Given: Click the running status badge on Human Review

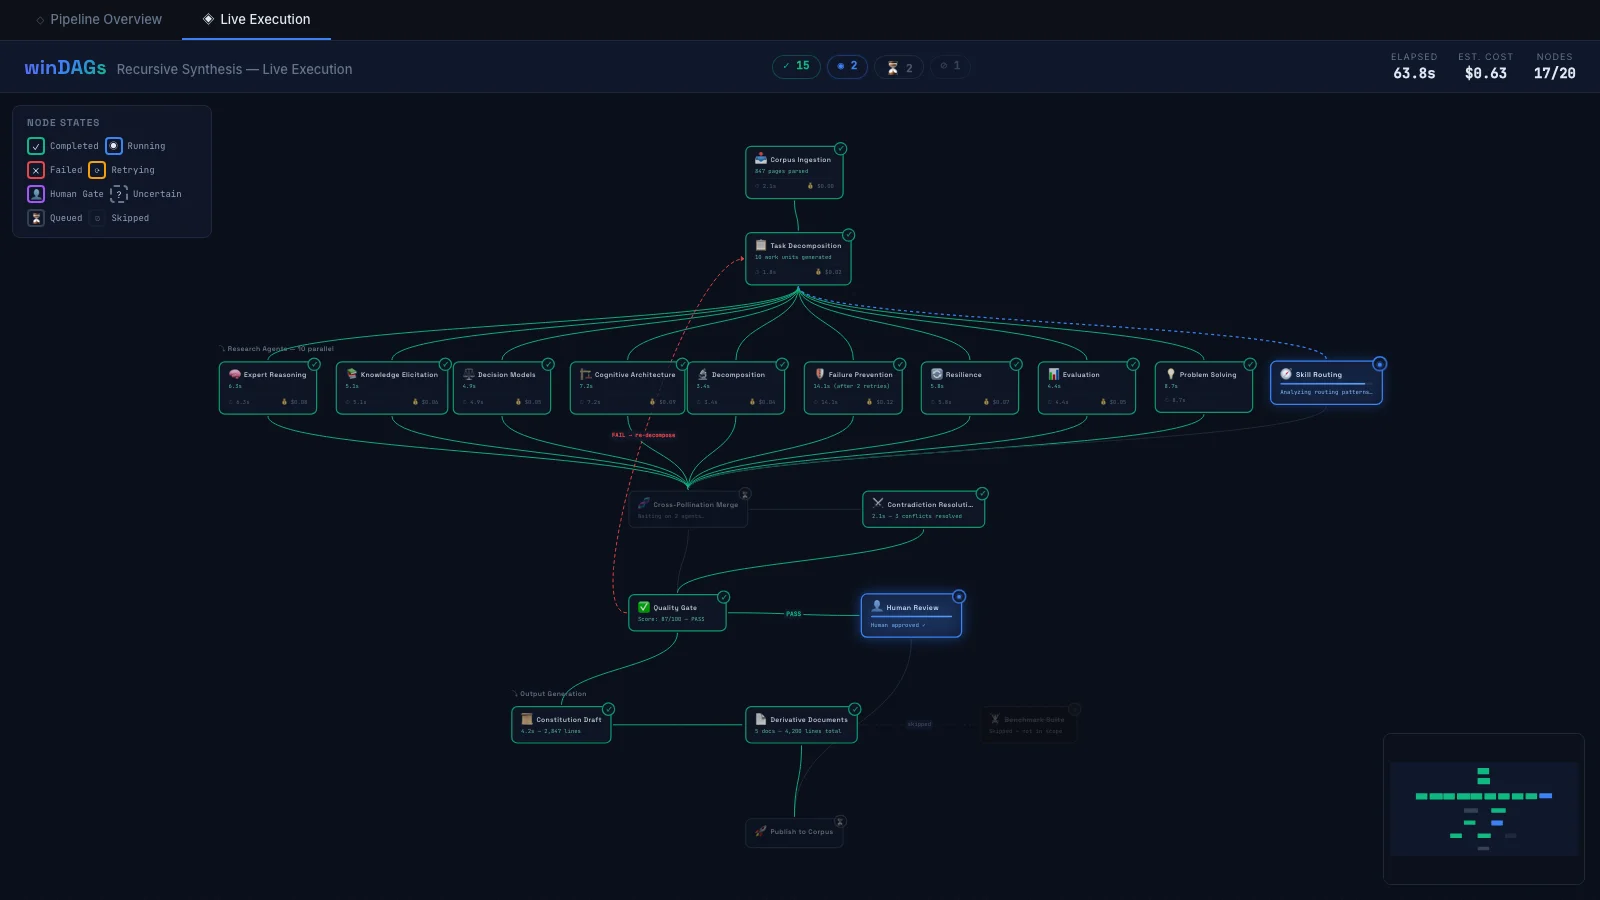Looking at the screenshot, I should tap(959, 597).
